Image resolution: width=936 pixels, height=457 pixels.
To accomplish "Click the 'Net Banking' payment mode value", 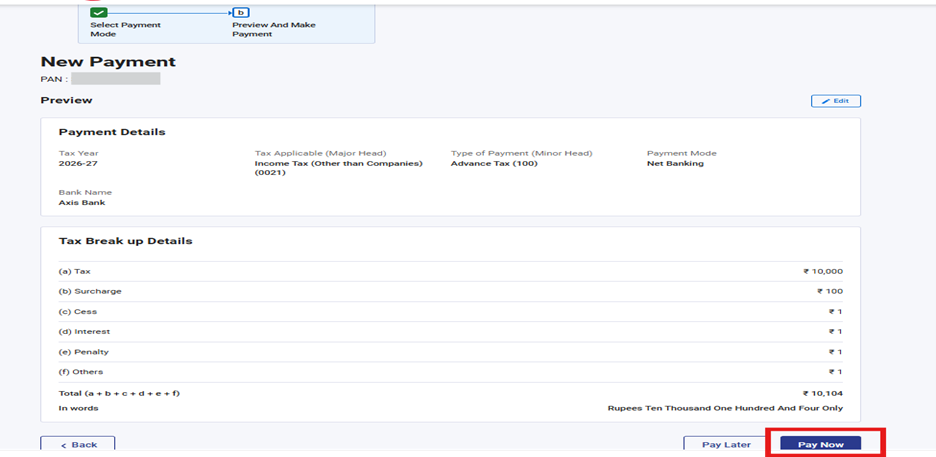I will tap(675, 163).
